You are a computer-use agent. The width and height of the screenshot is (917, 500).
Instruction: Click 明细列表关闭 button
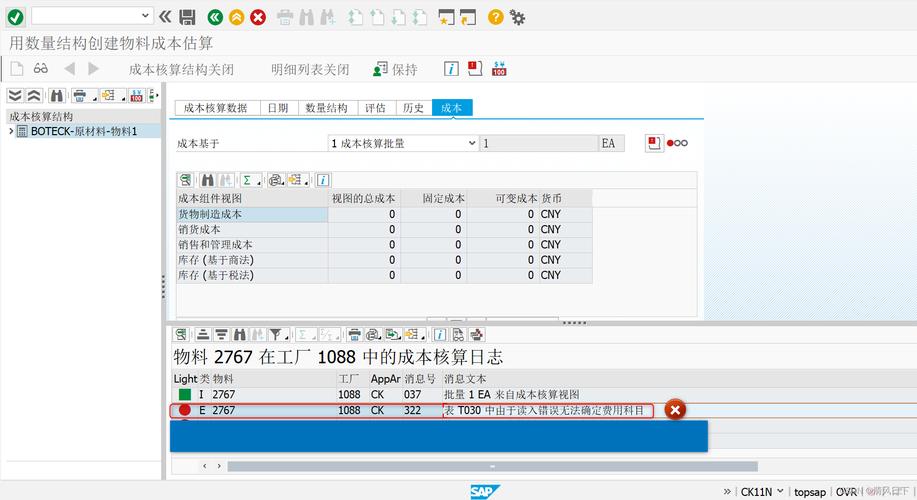tap(310, 70)
